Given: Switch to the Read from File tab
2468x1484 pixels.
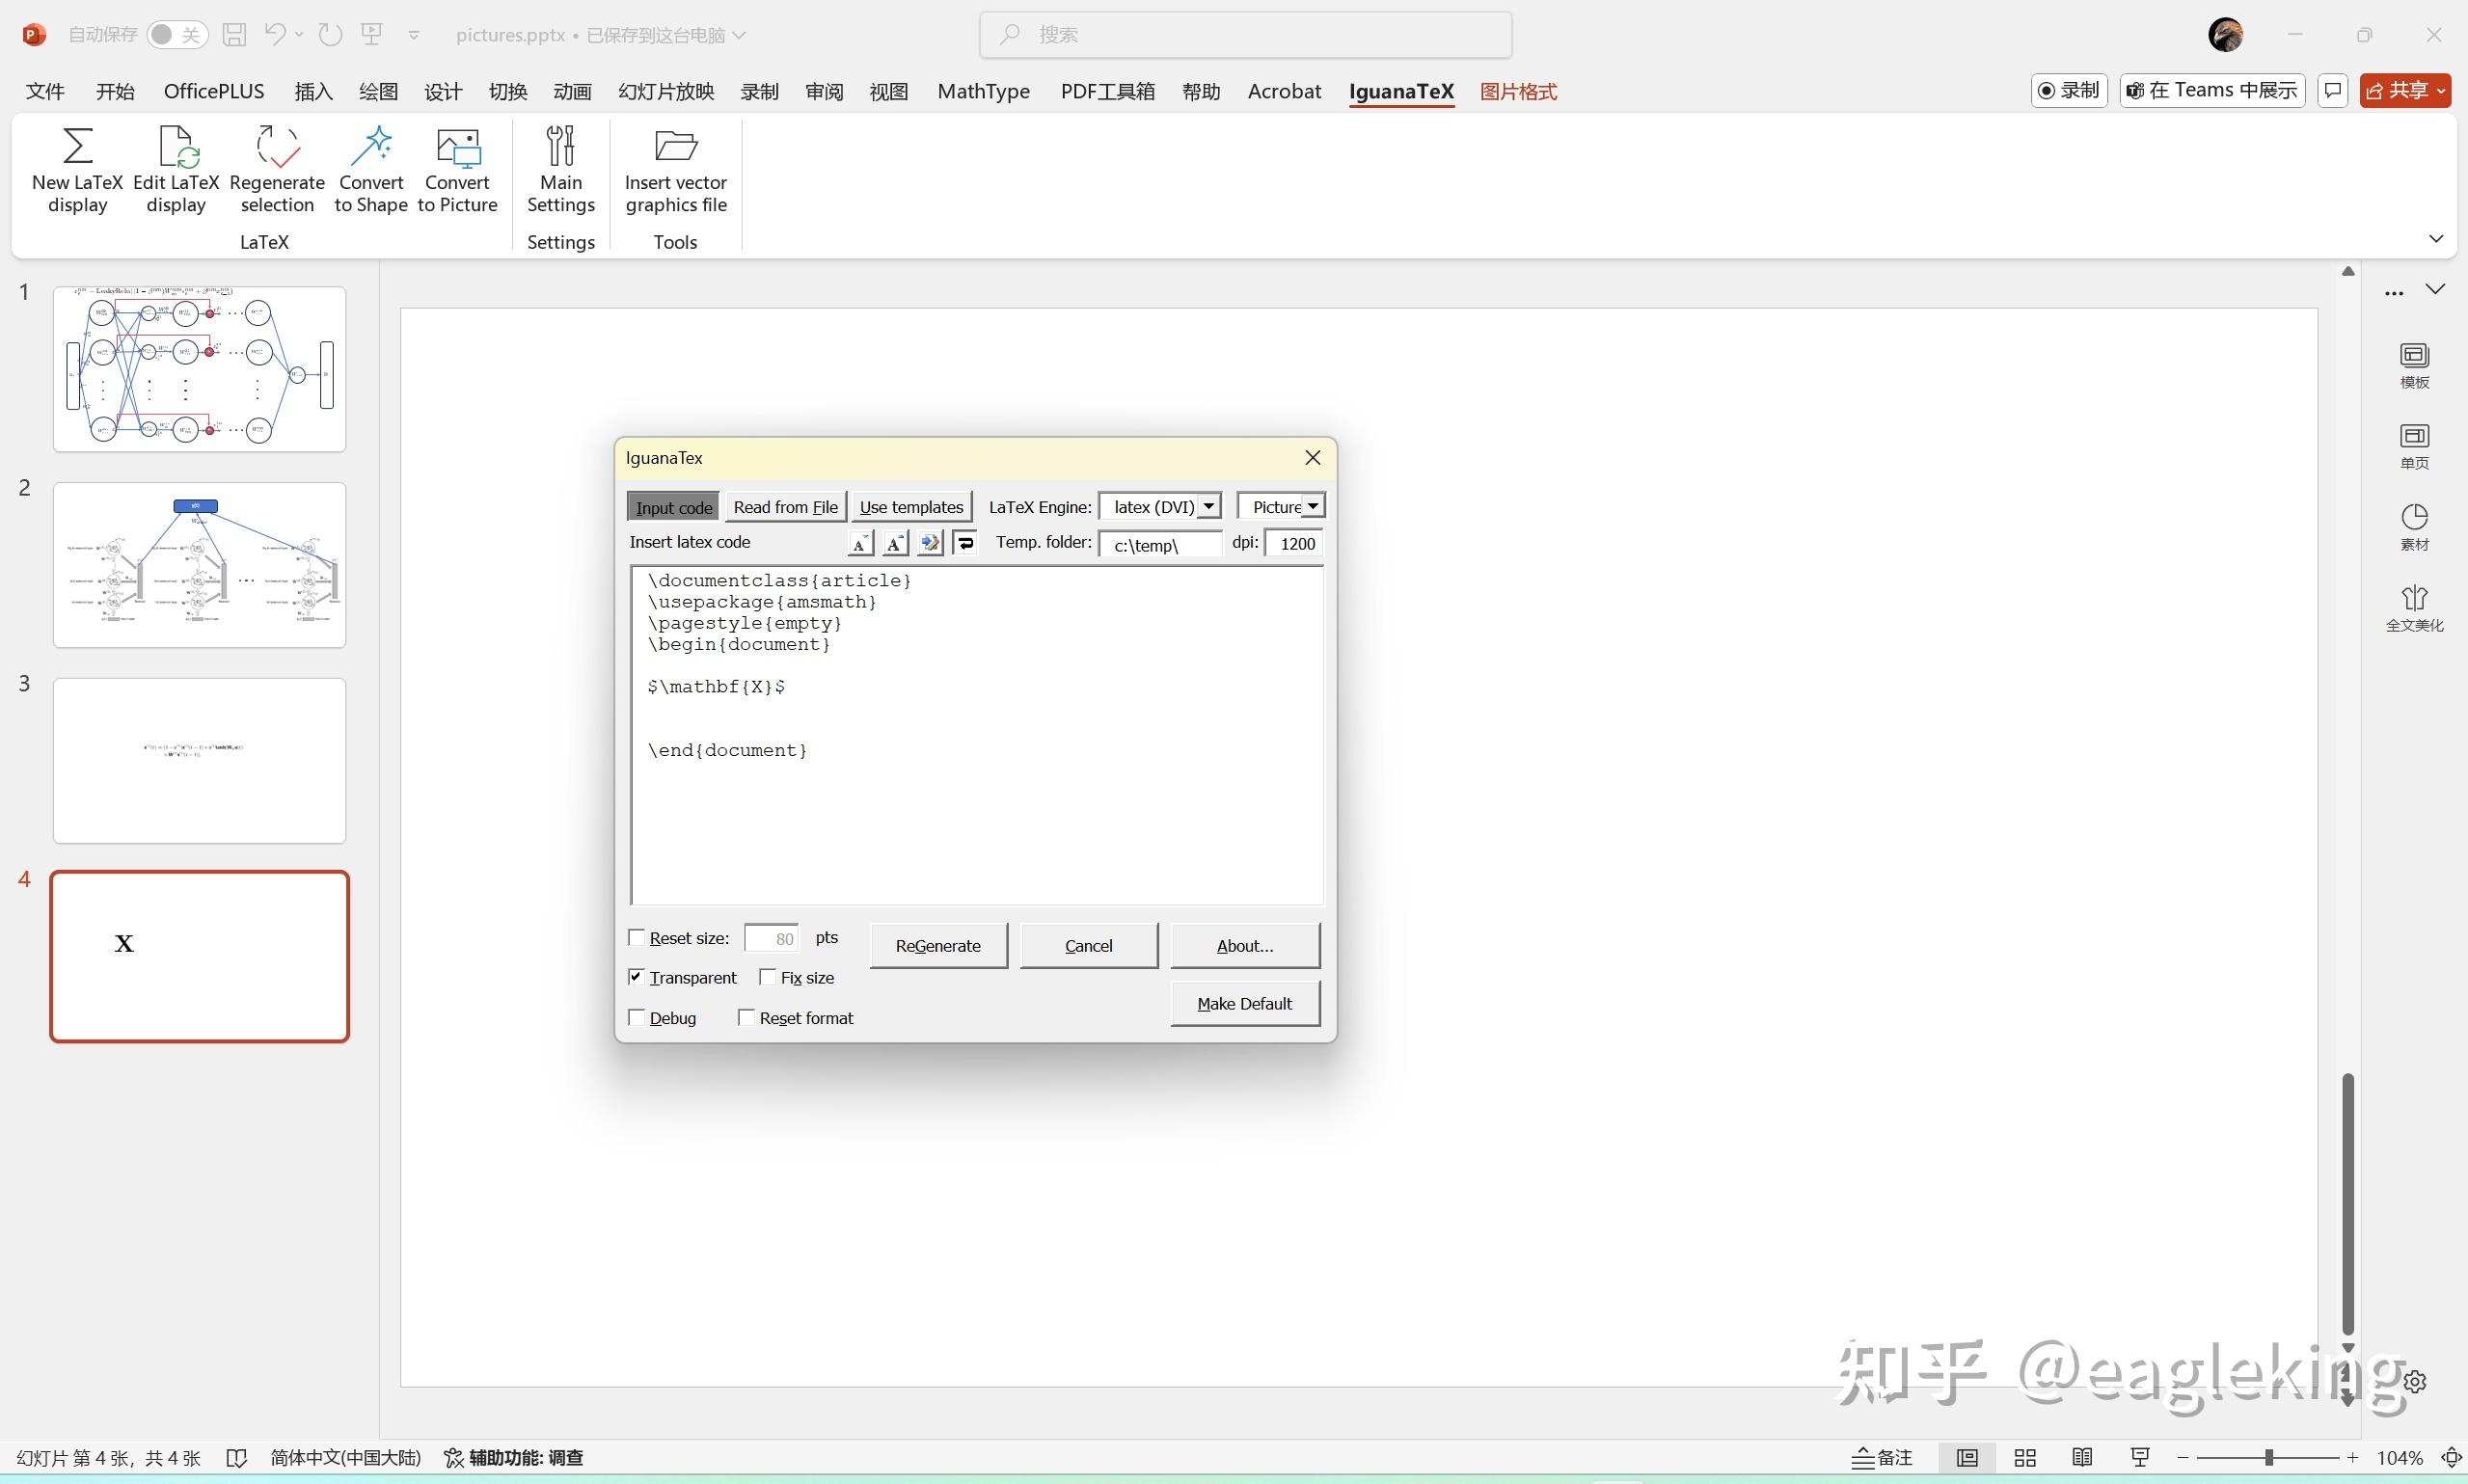Looking at the screenshot, I should 785,507.
